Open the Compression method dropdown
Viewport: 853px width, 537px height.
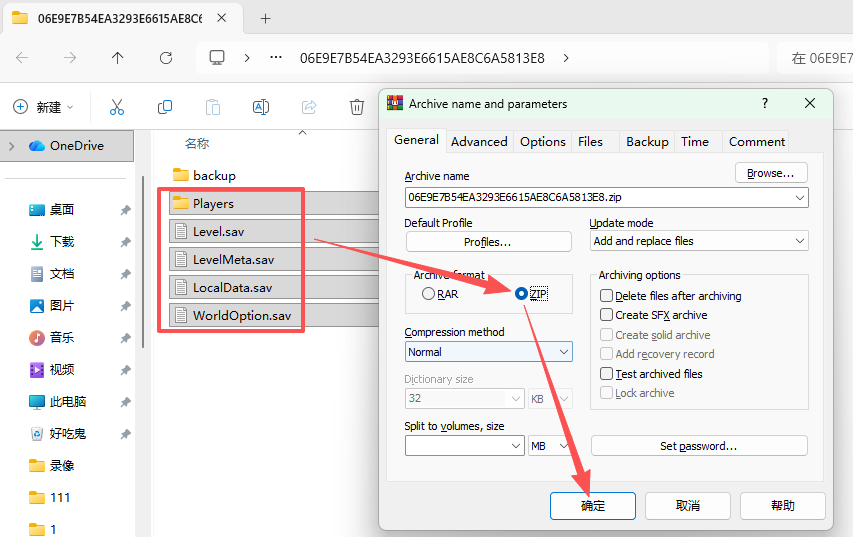(489, 352)
